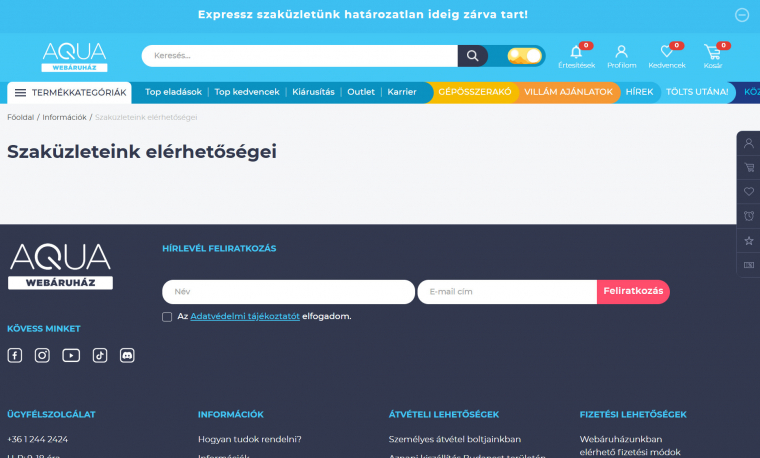The height and width of the screenshot is (458, 760).
Task: Open the TikTok social icon
Action: (100, 355)
